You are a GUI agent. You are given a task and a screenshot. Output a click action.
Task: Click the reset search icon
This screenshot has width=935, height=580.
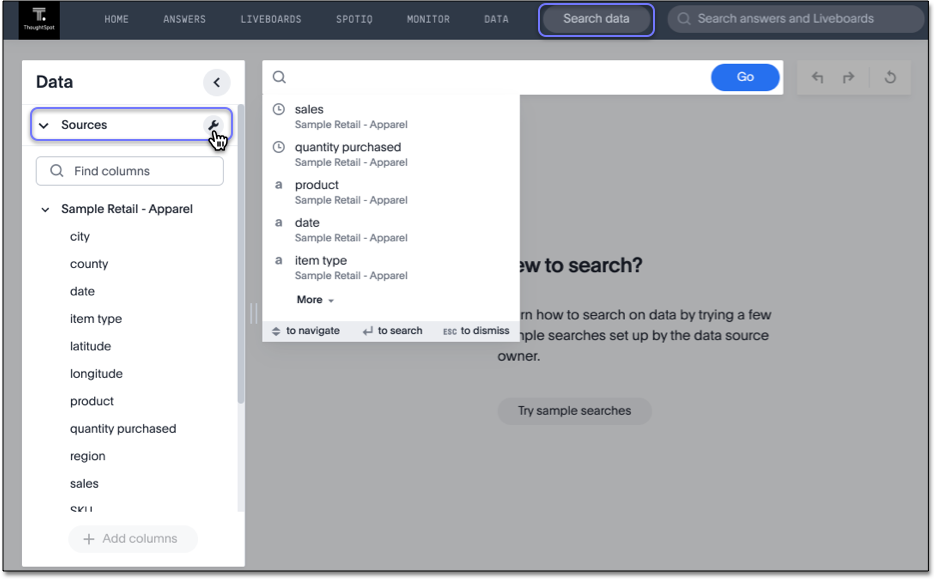890,78
